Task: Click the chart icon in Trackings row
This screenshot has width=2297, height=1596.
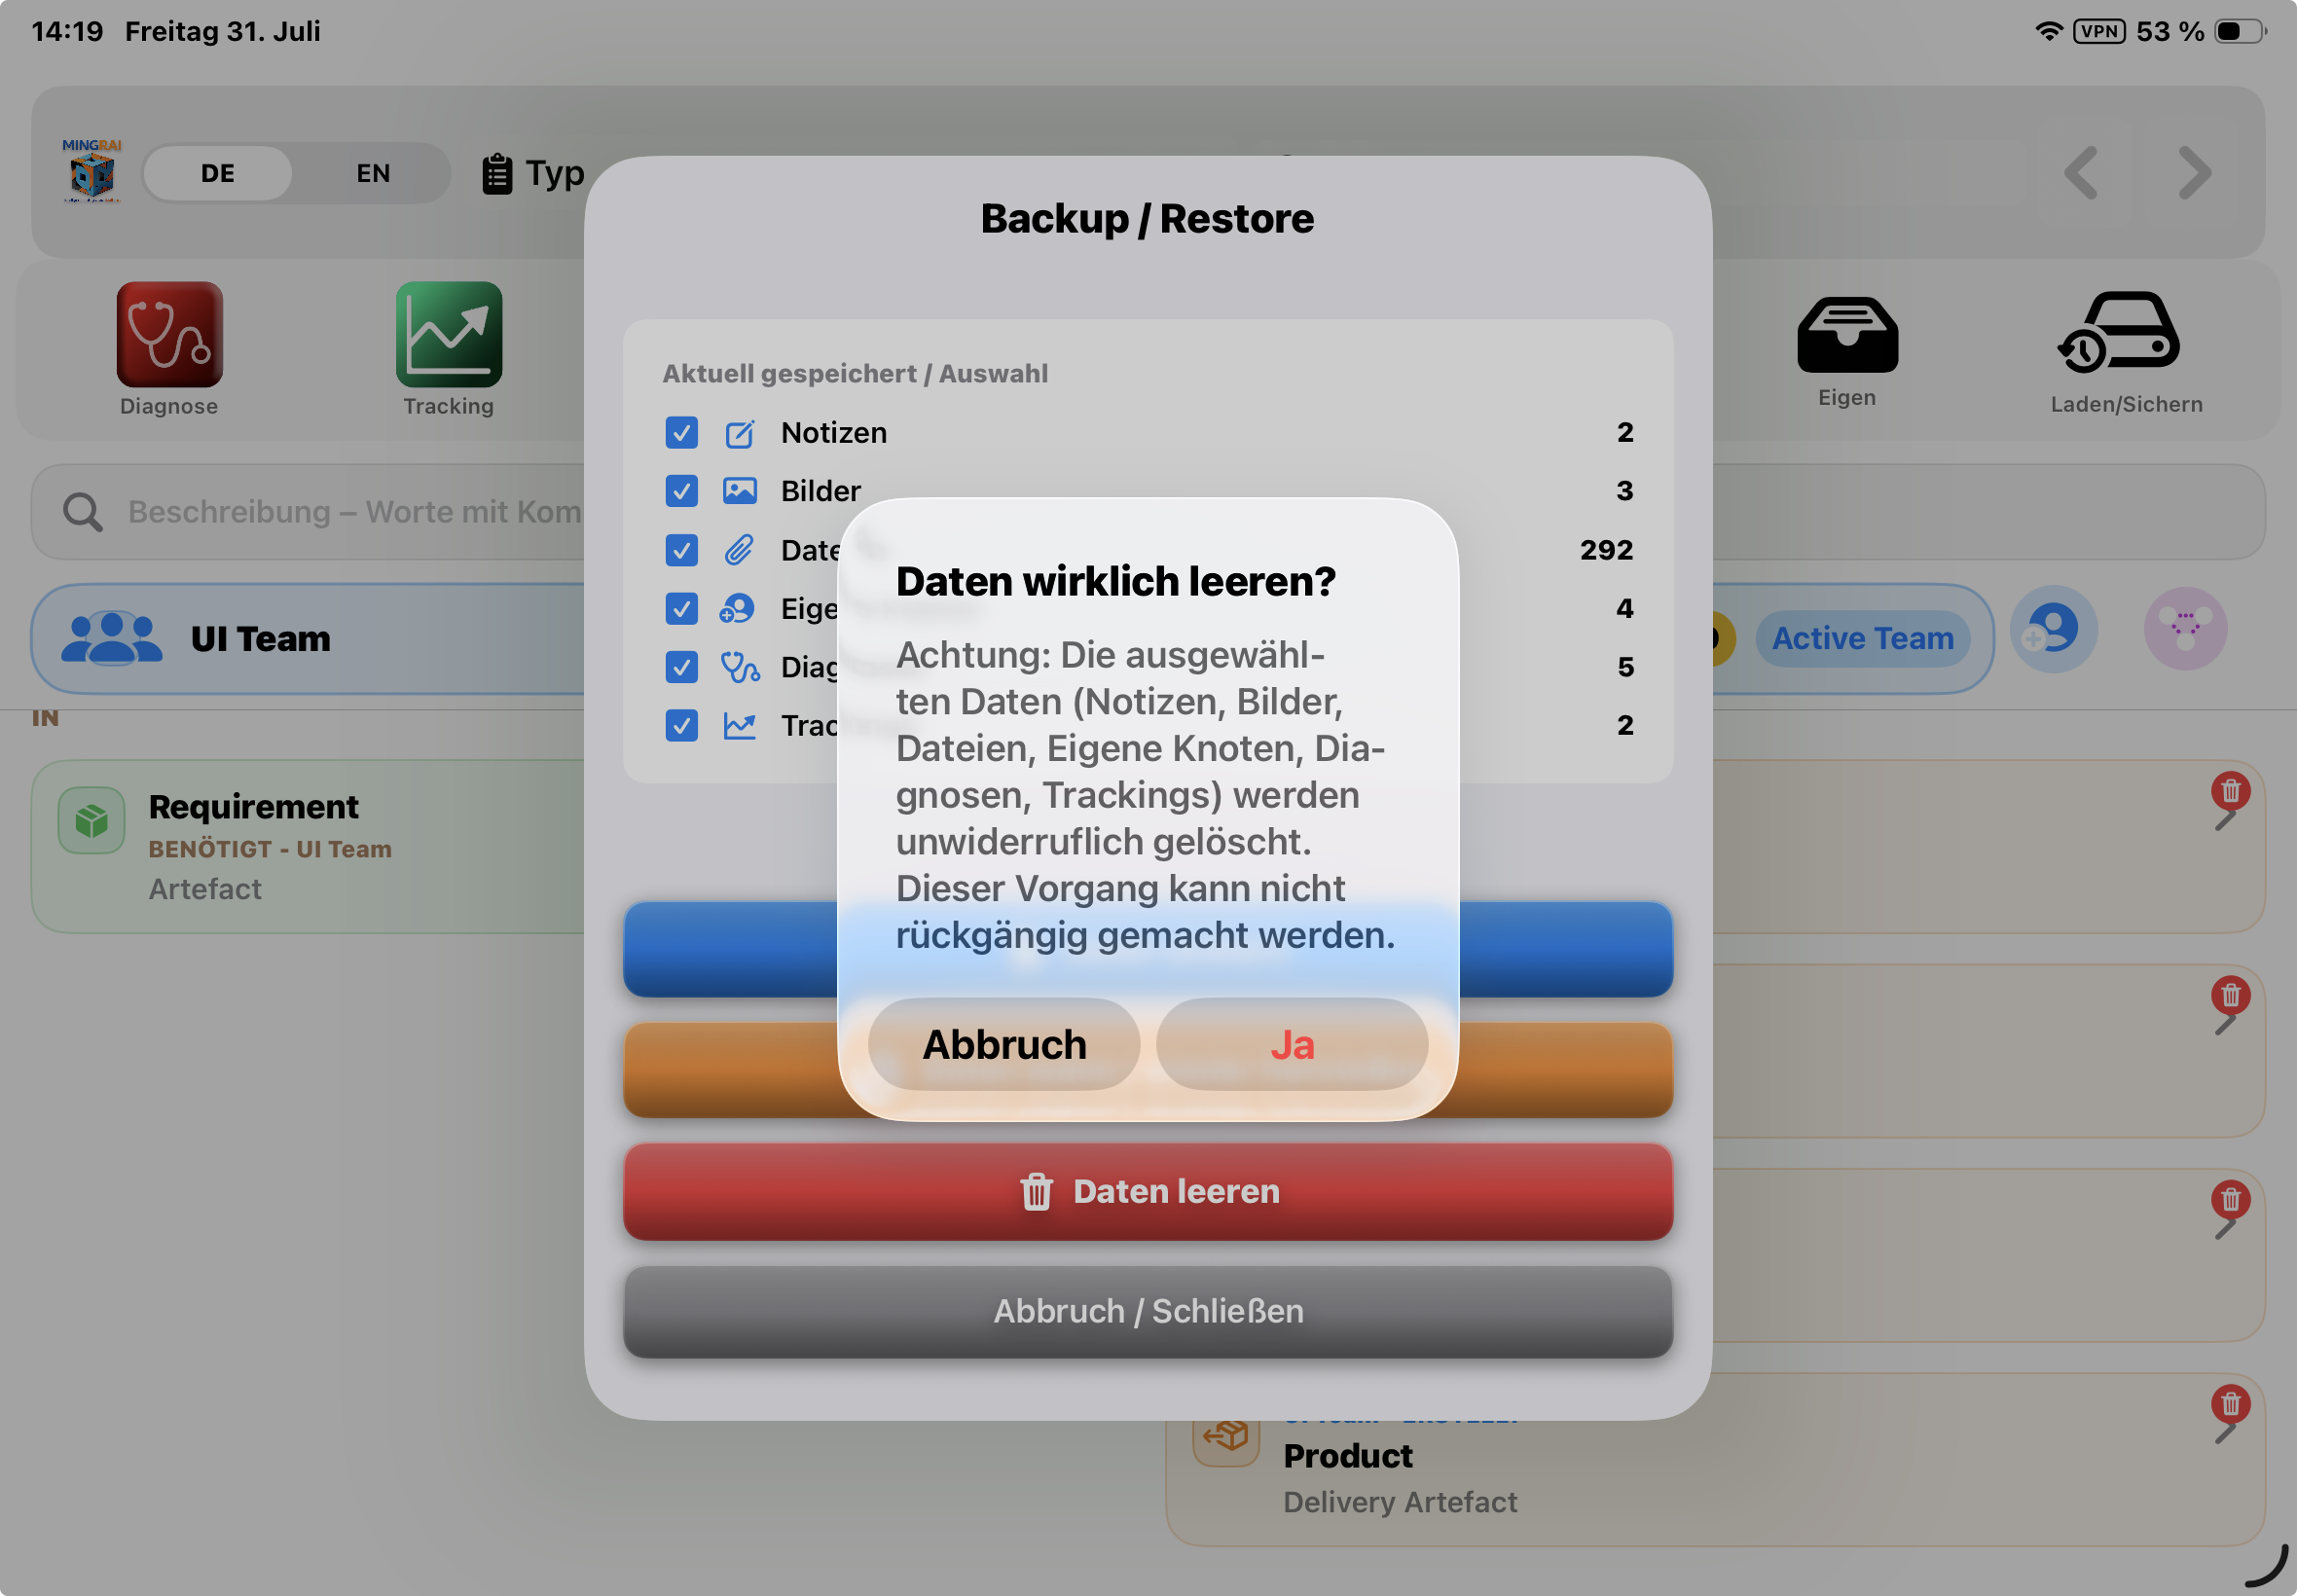Action: 739,725
